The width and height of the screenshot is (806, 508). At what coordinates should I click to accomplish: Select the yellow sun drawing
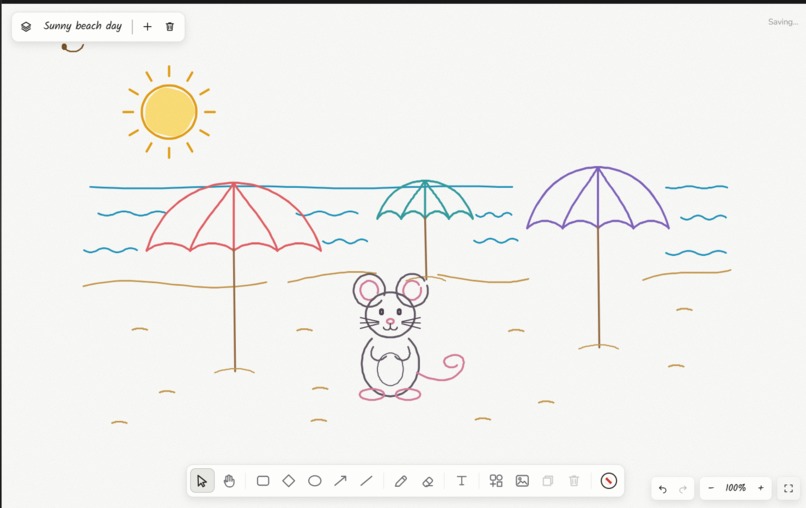point(169,112)
